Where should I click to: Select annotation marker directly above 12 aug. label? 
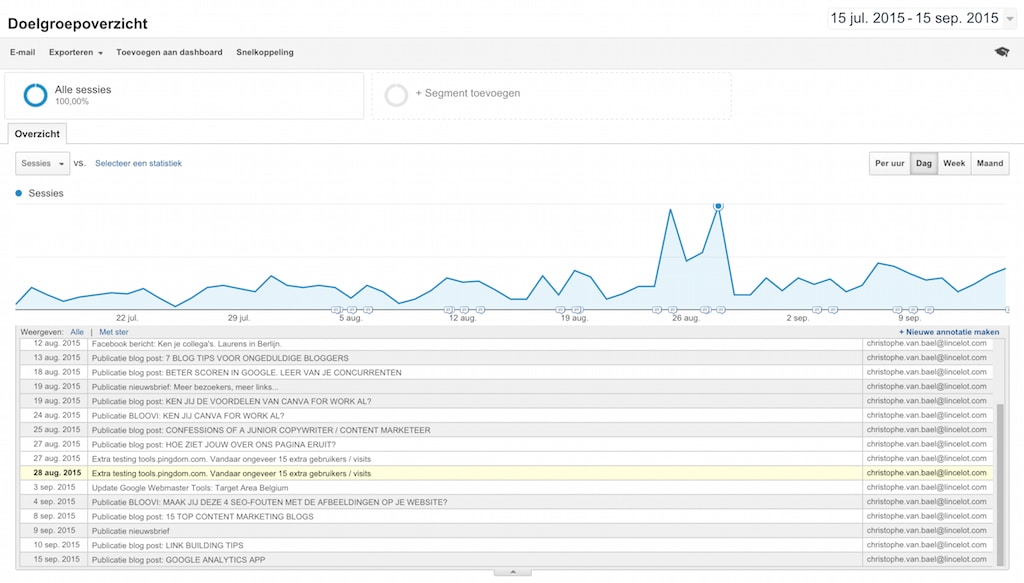click(464, 309)
